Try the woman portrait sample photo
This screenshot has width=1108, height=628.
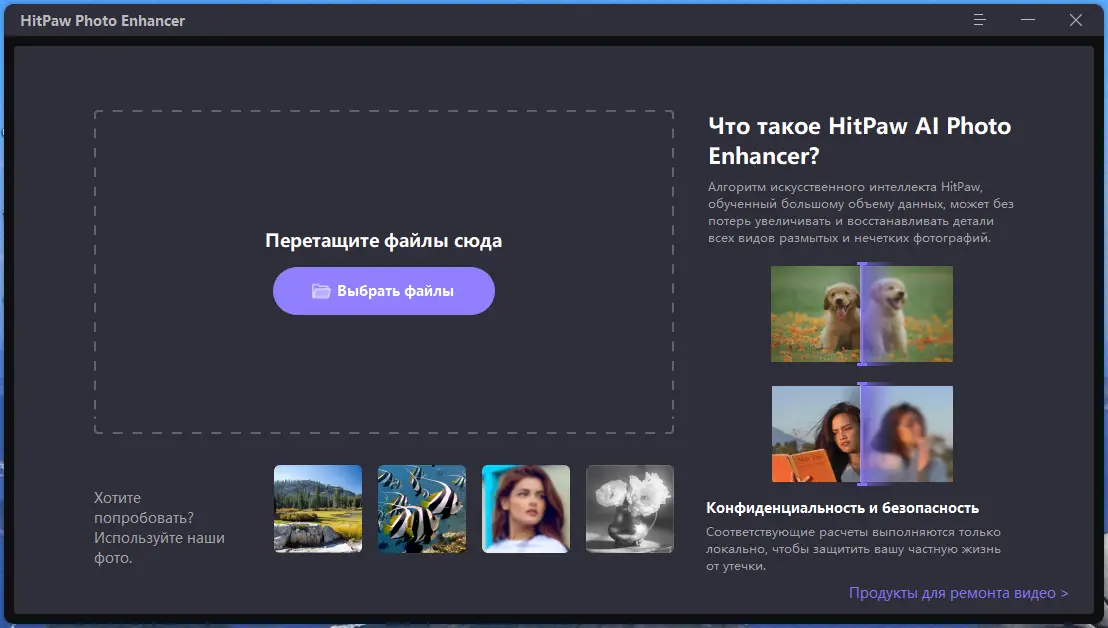[525, 508]
